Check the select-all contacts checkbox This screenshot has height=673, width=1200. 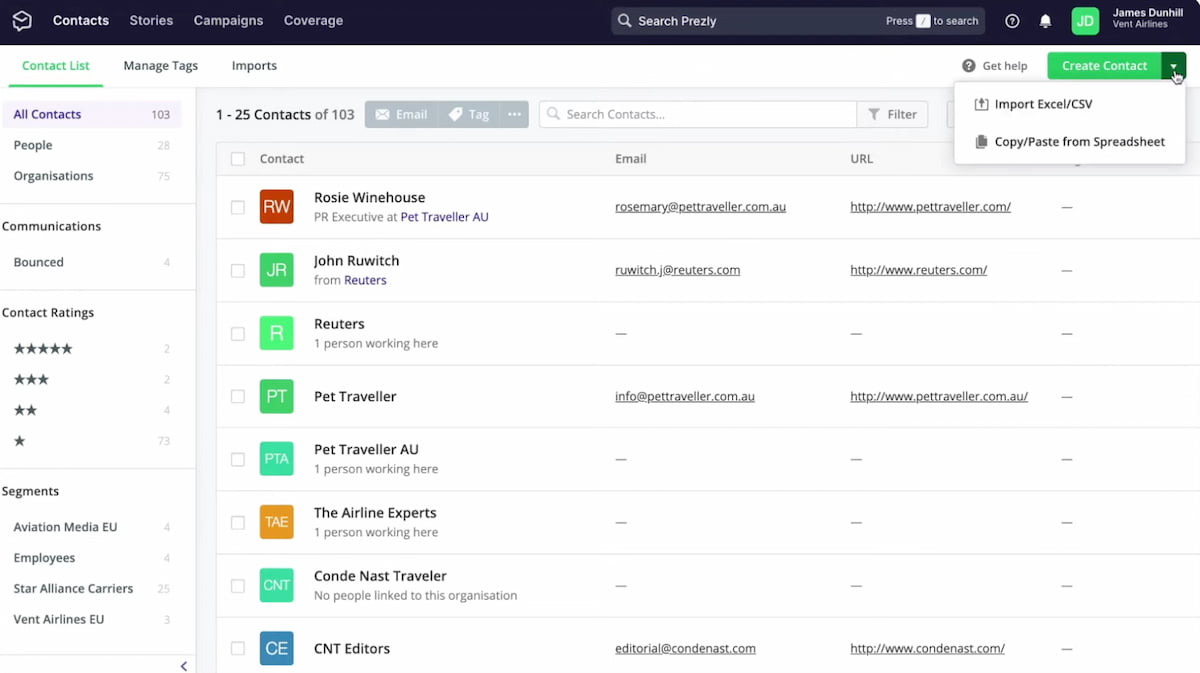[x=237, y=158]
